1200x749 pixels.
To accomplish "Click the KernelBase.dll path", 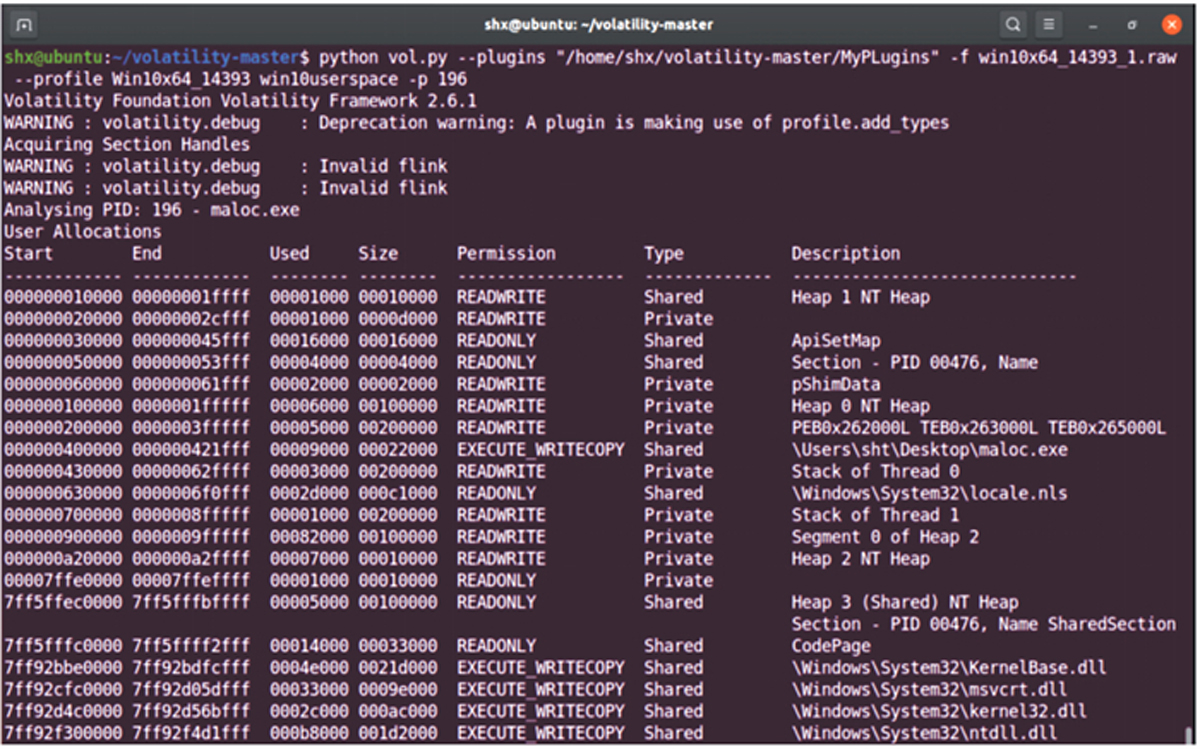I will pos(949,668).
